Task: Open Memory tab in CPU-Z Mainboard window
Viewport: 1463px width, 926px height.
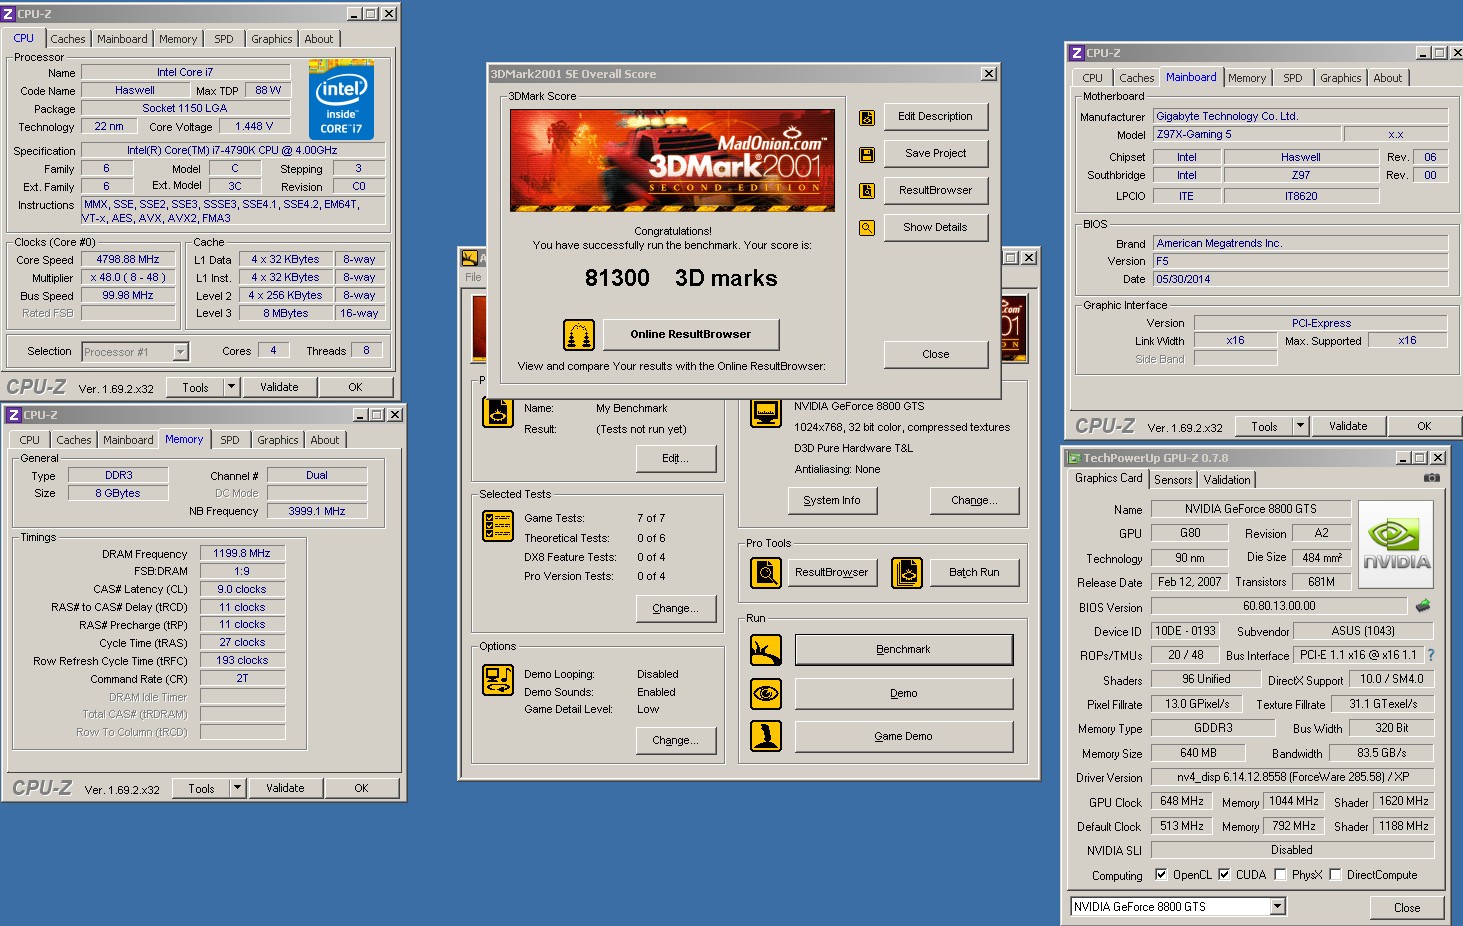Action: point(1247,78)
